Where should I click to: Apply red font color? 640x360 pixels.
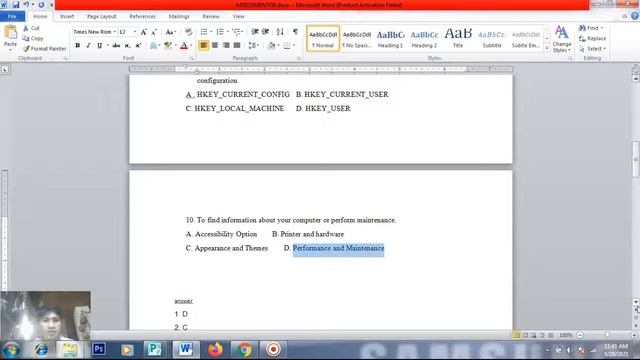[184, 45]
